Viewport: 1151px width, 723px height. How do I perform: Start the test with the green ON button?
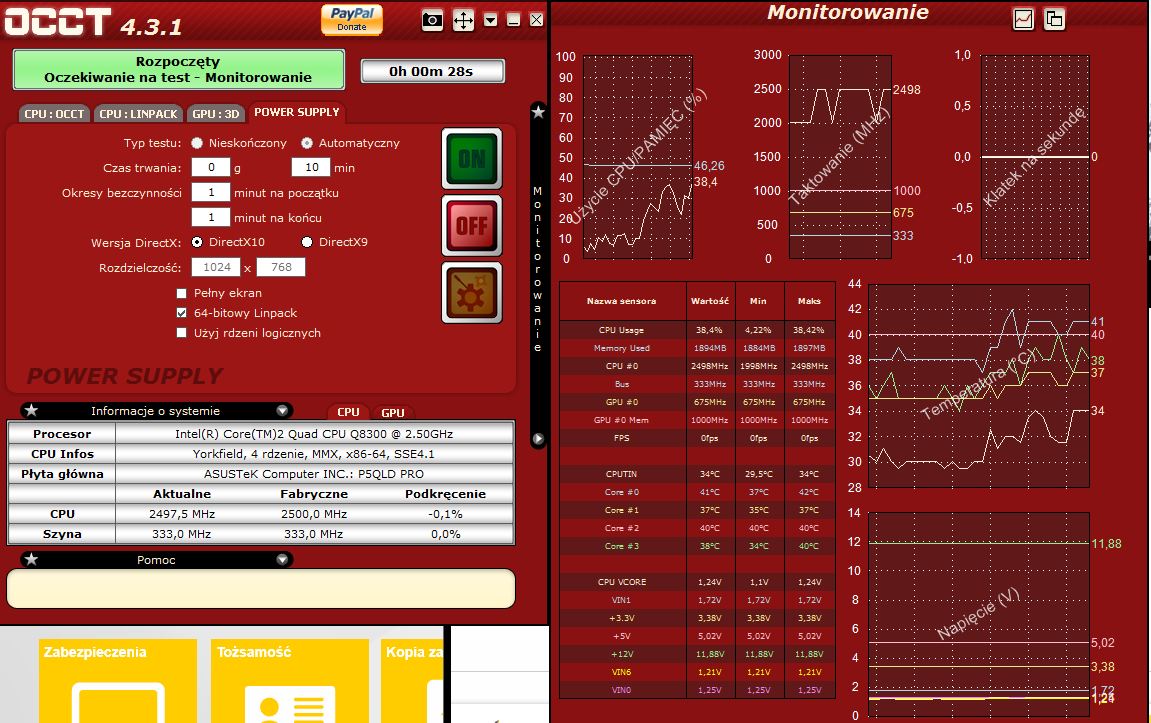472,159
